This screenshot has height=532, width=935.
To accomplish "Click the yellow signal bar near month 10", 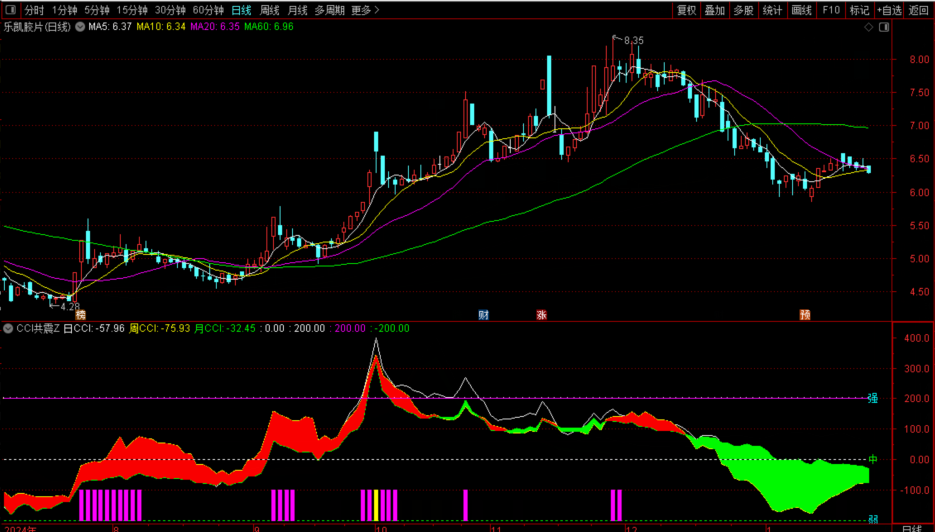I will [x=376, y=505].
